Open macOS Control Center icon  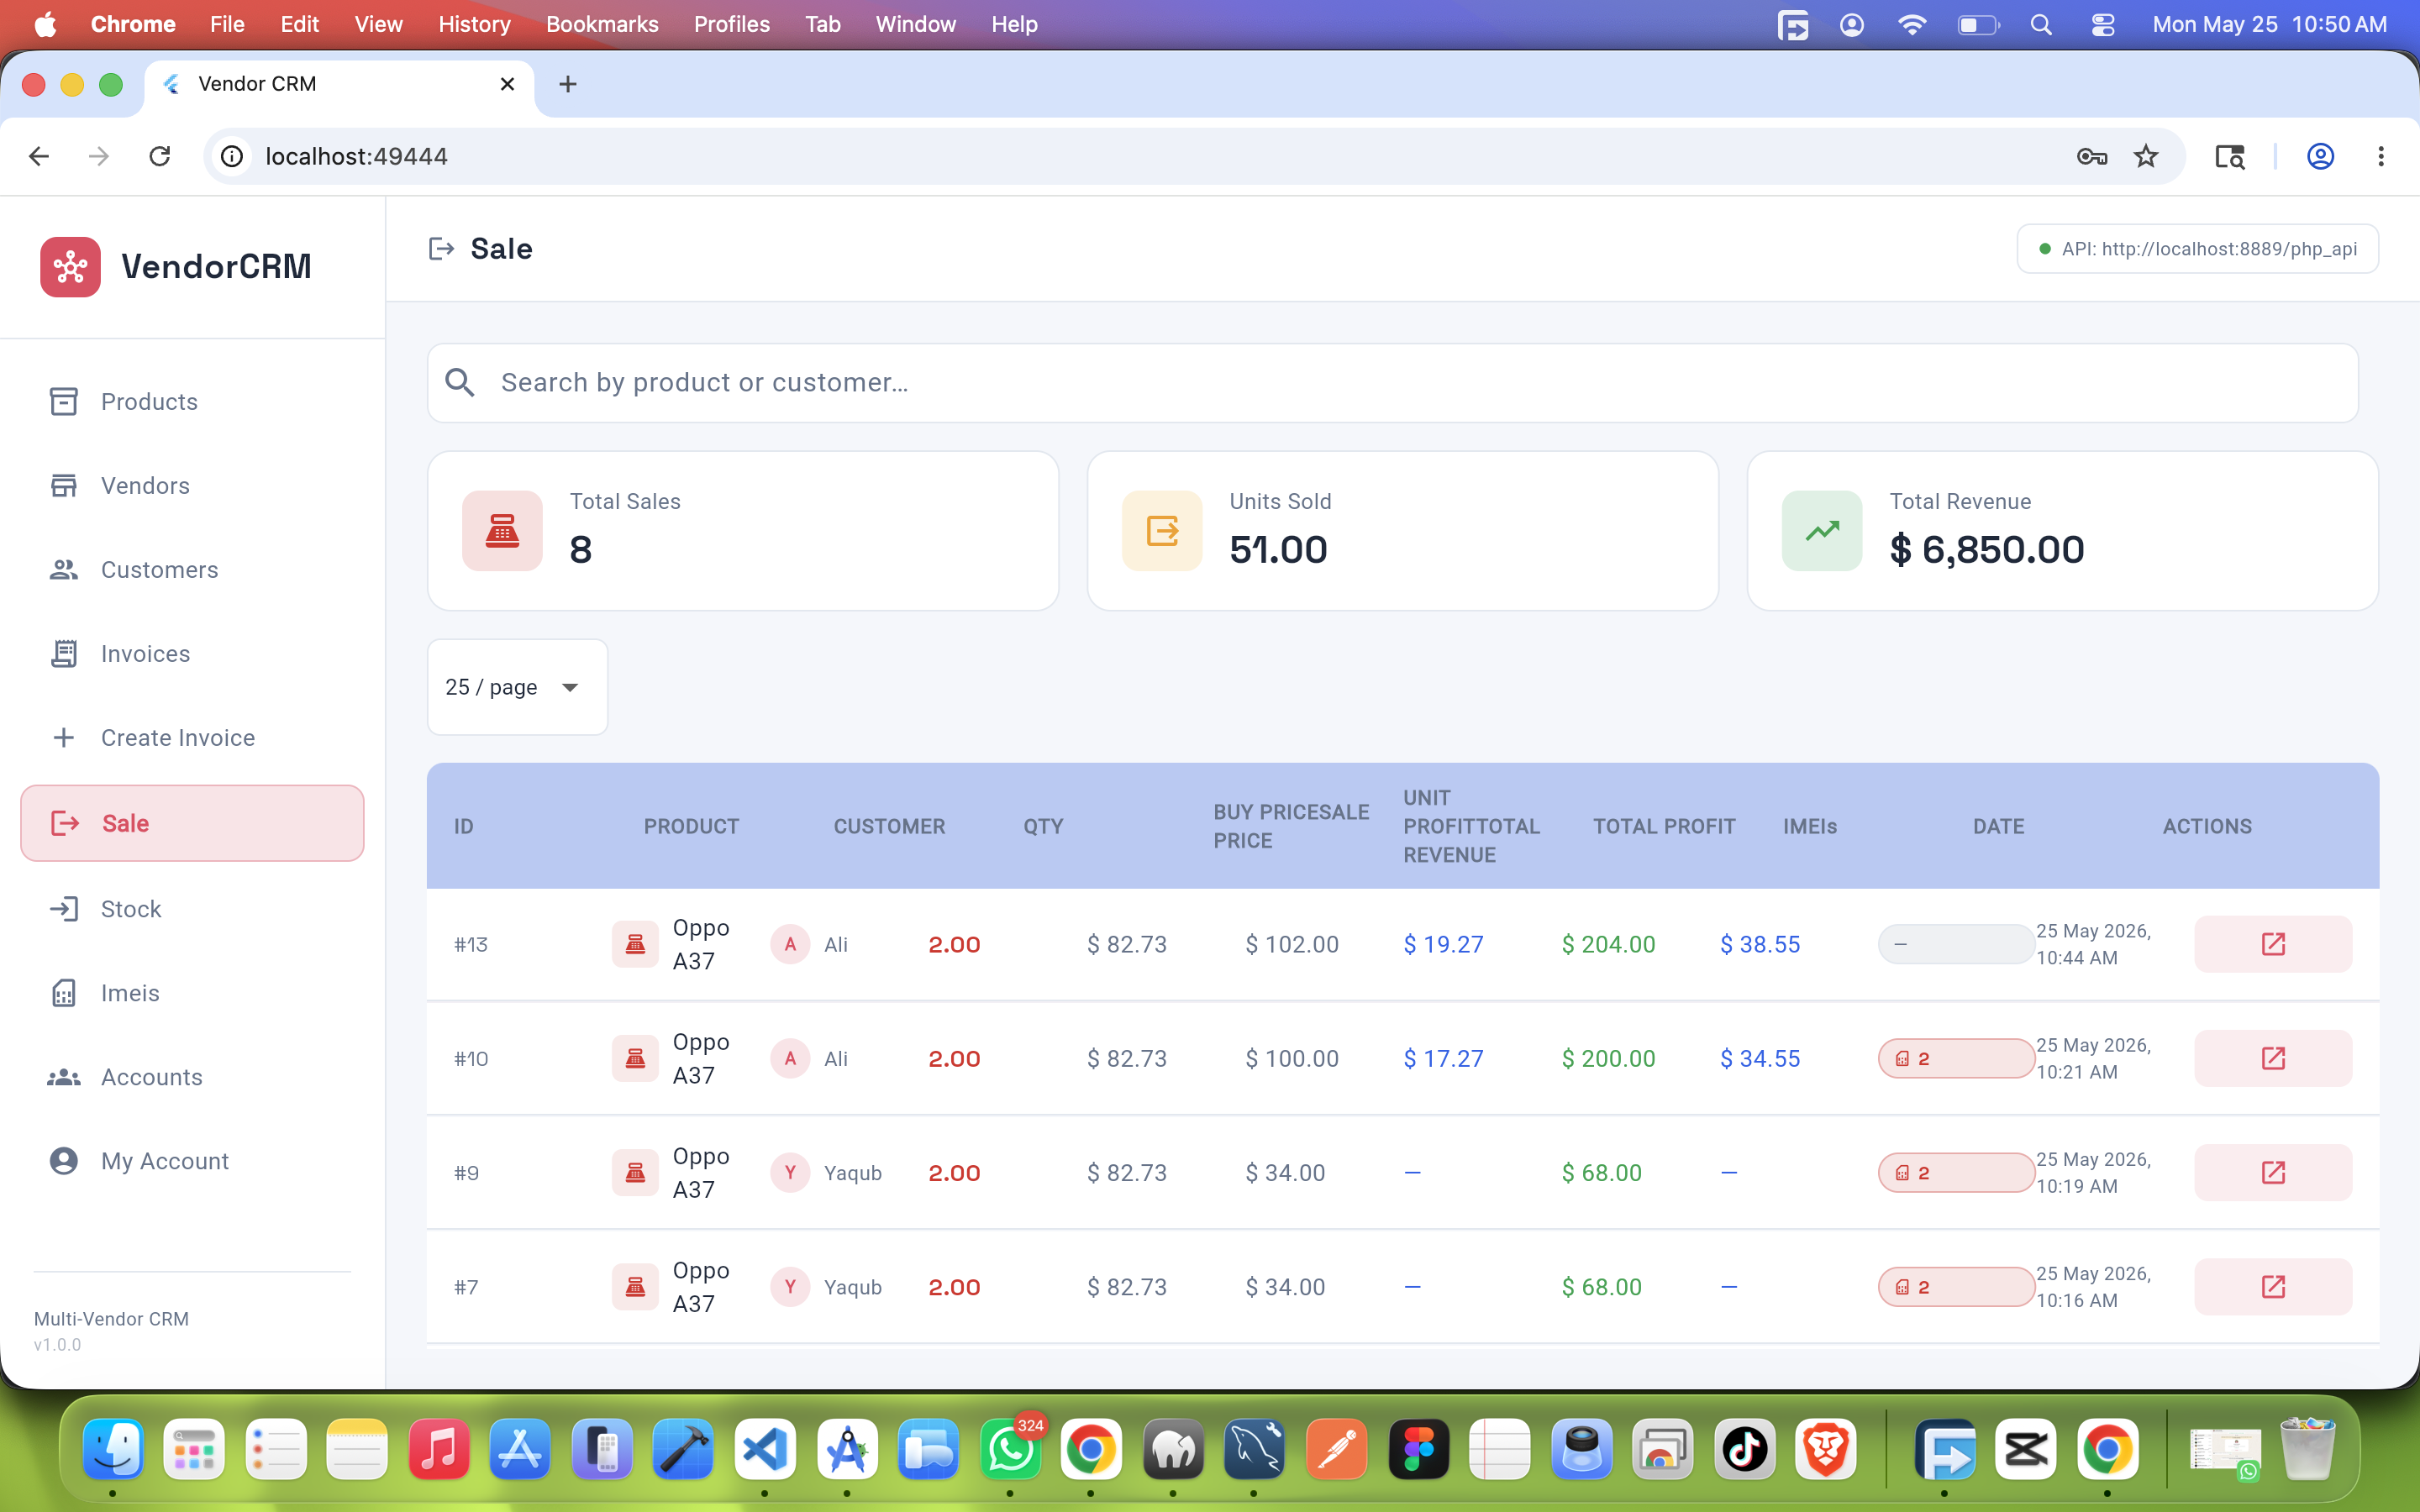tap(2102, 24)
